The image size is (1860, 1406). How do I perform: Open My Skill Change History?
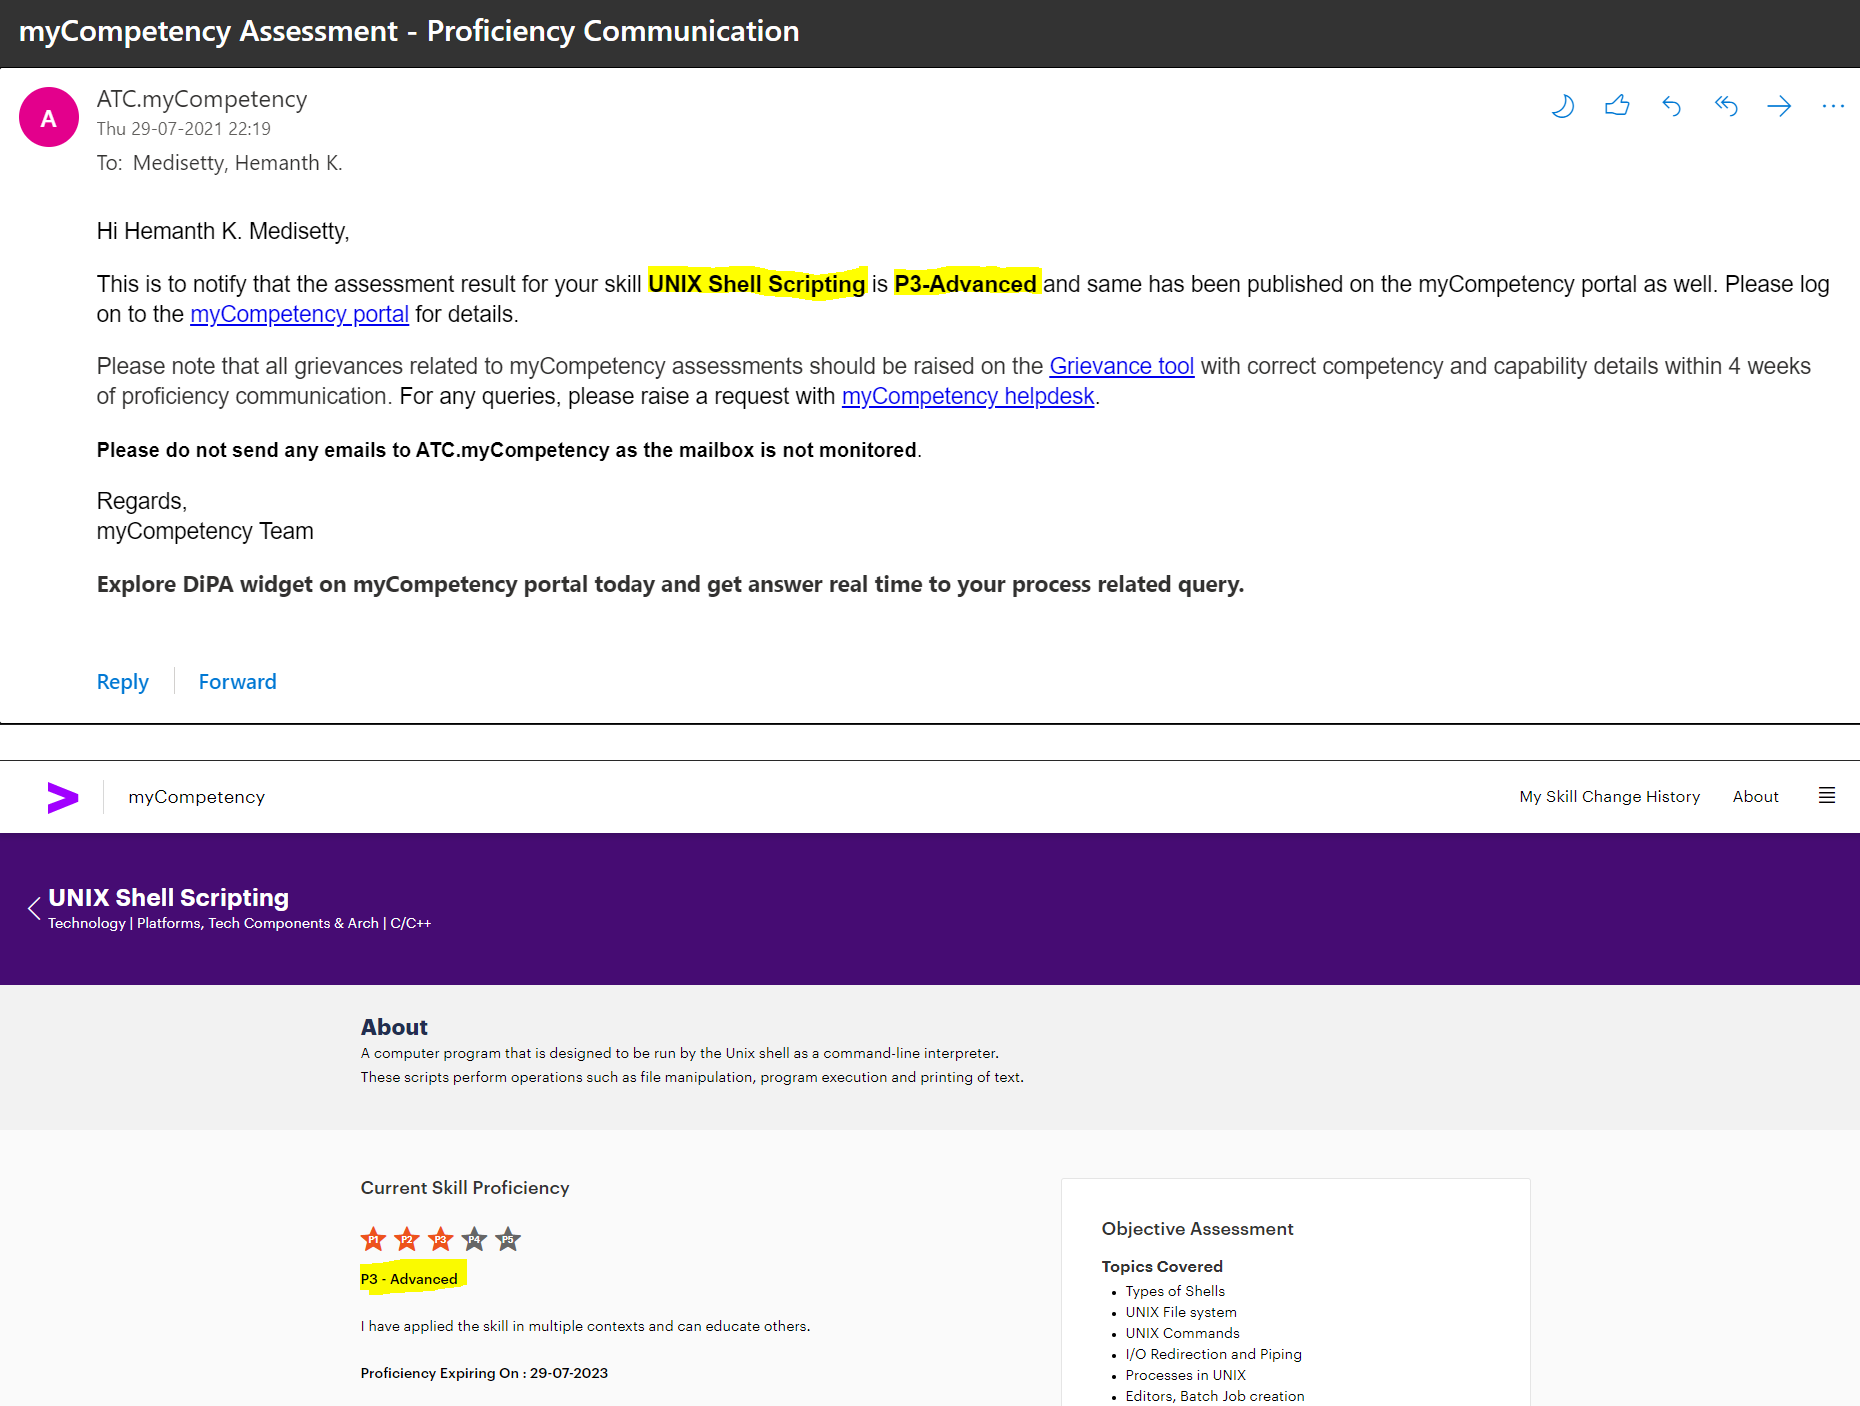tap(1609, 796)
